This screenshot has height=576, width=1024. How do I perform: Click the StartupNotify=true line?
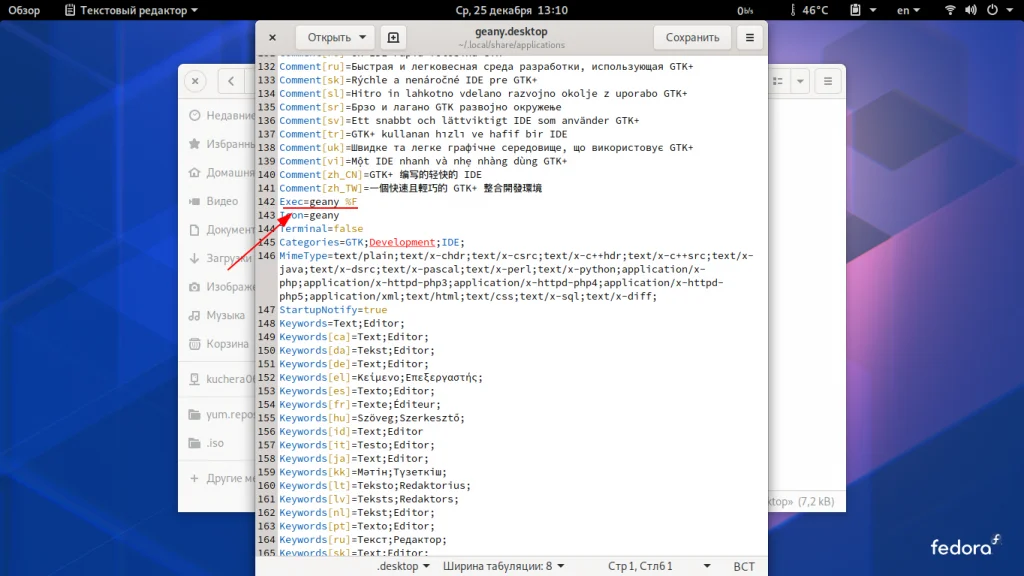pyautogui.click(x=333, y=310)
